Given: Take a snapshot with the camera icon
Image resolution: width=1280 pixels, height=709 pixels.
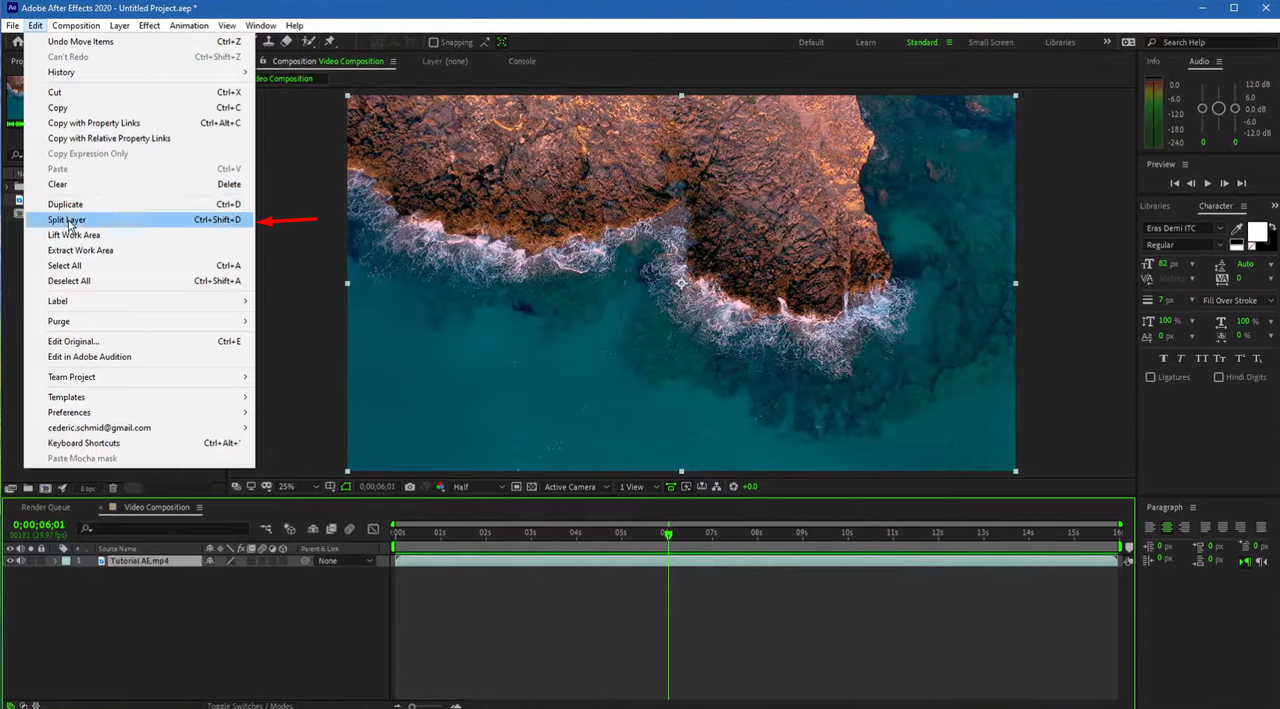Looking at the screenshot, I should 410,487.
